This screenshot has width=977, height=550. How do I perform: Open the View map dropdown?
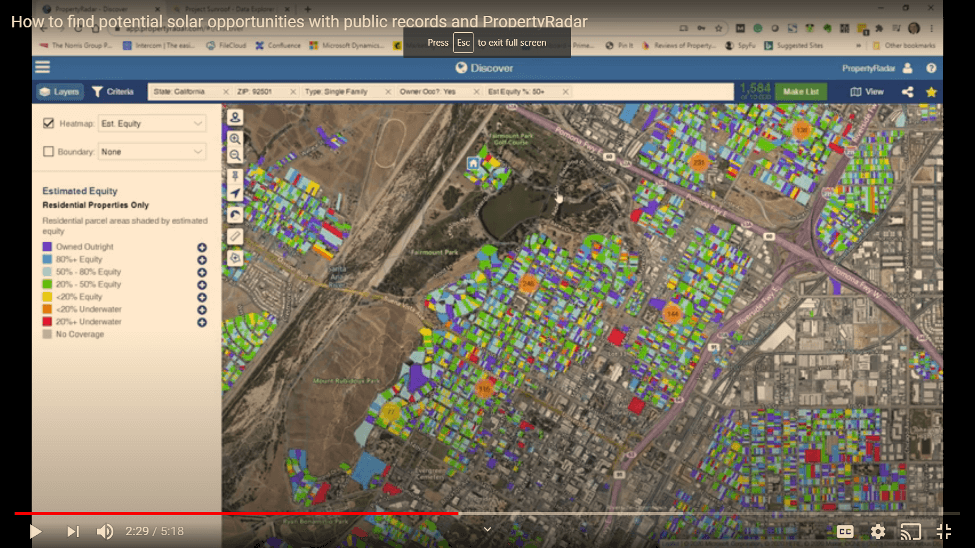click(867, 92)
